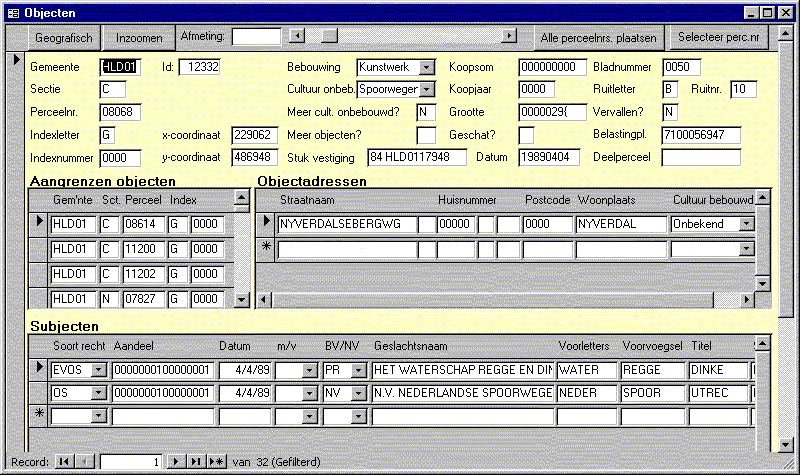
Task: Toggle the Meer objecten? checkbox
Action: (426, 135)
